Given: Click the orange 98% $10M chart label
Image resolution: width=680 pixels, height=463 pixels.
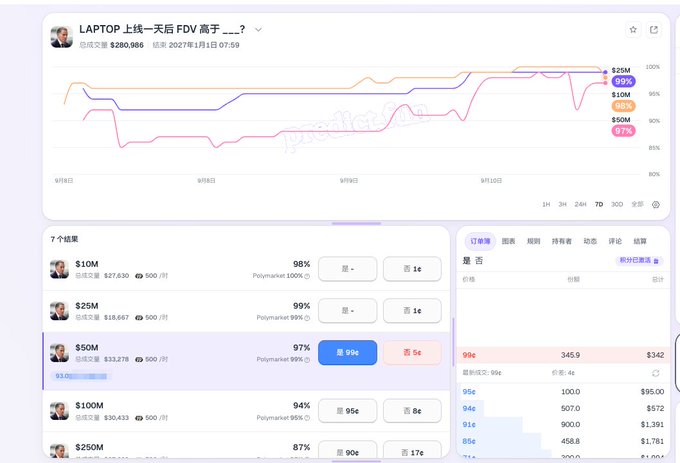Looking at the screenshot, I should coord(623,106).
